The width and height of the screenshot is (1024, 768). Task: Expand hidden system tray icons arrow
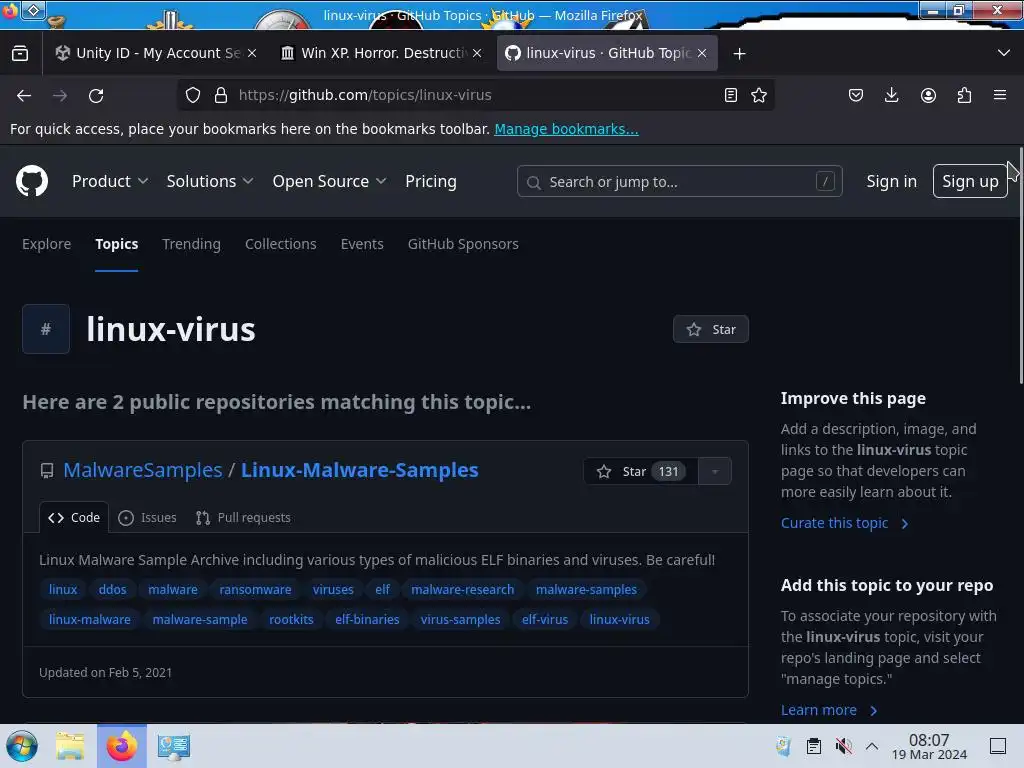[x=872, y=746]
